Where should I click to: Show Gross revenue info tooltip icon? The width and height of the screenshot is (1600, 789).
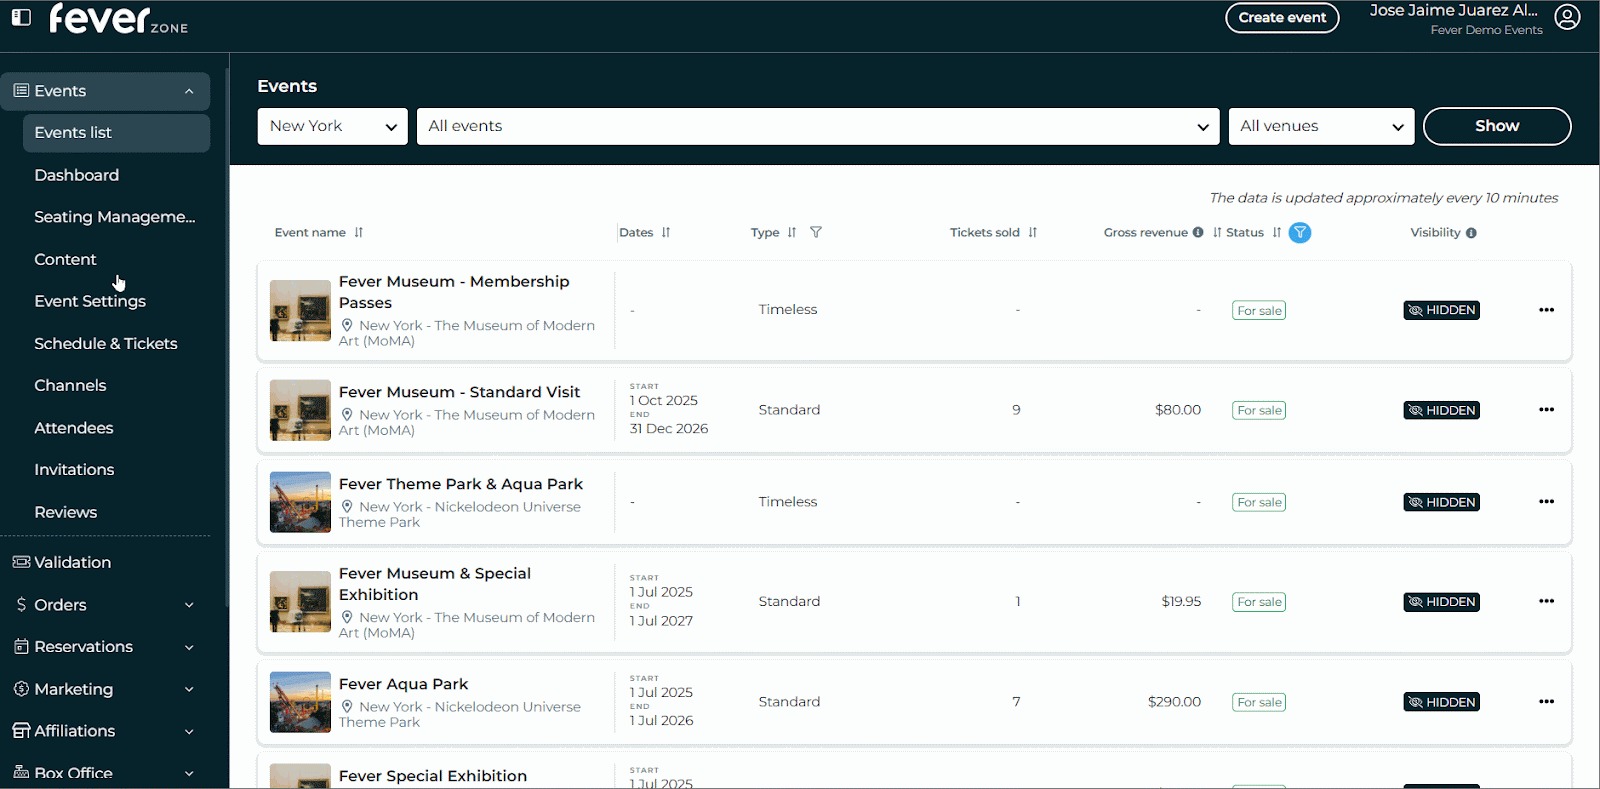pyautogui.click(x=1198, y=232)
